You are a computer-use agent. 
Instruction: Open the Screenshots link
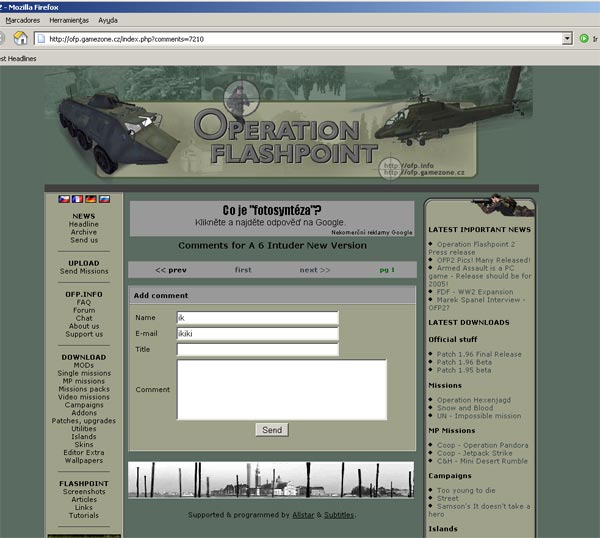click(x=84, y=492)
